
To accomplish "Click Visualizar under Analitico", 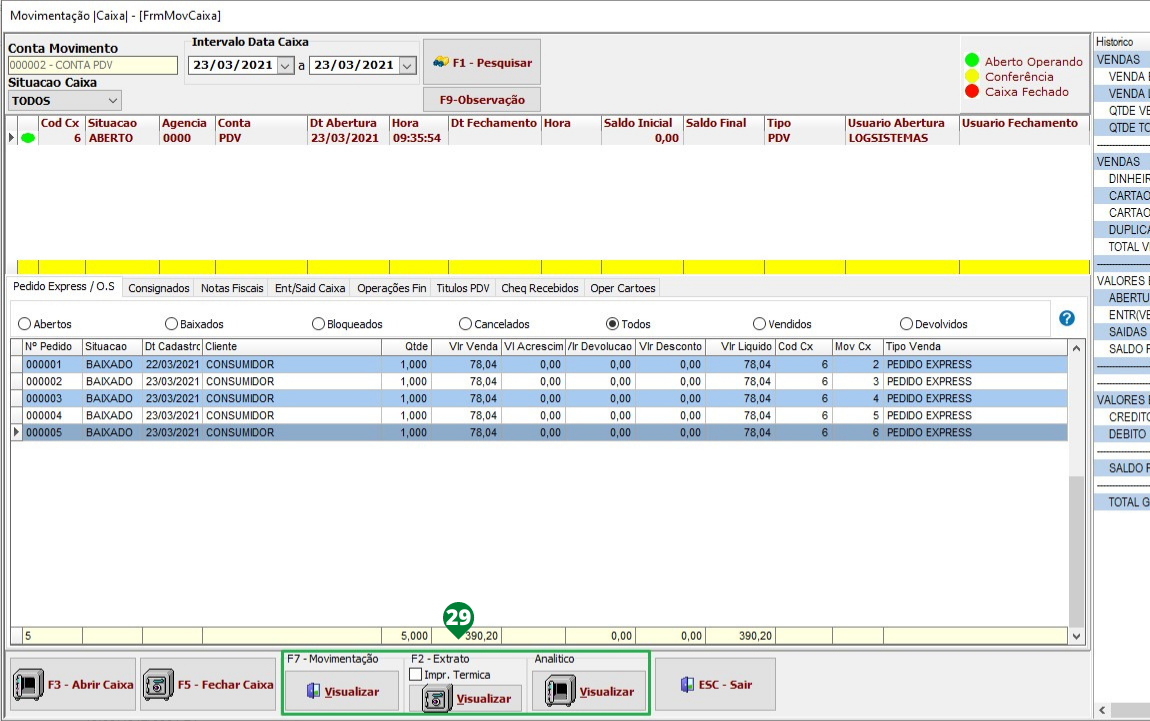I will 589,691.
